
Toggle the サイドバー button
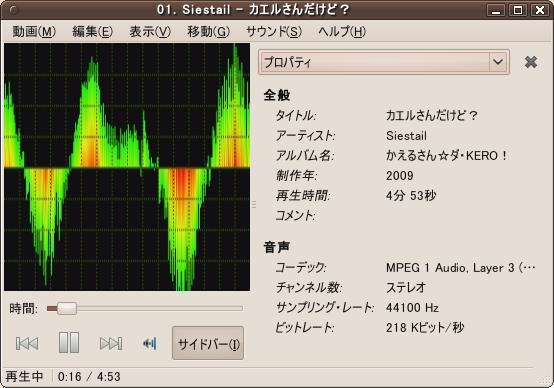(208, 343)
